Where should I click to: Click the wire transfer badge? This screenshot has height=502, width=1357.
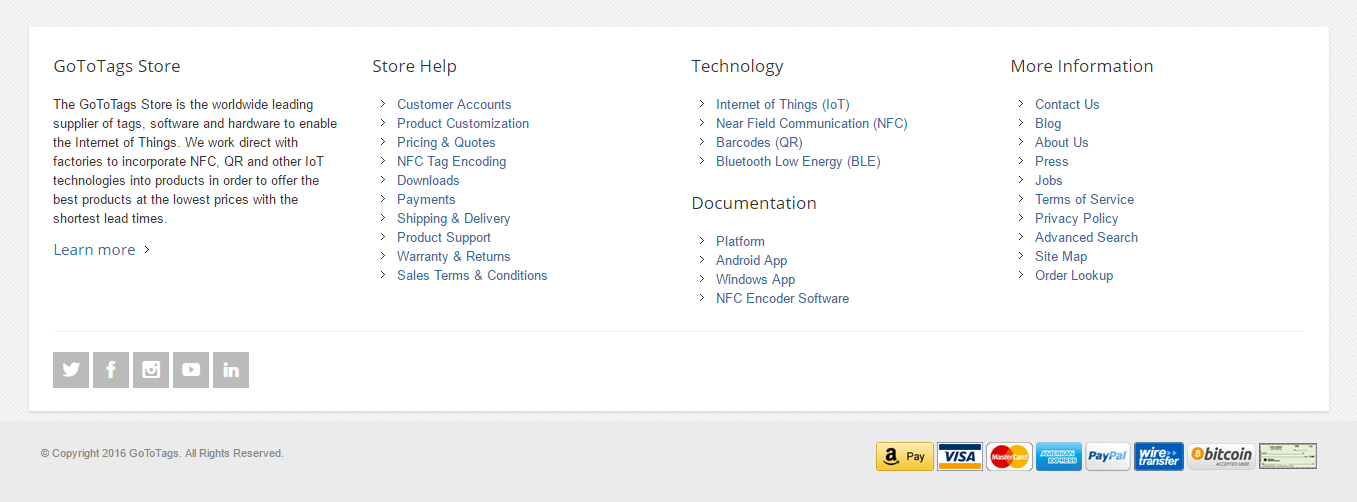coord(1159,456)
